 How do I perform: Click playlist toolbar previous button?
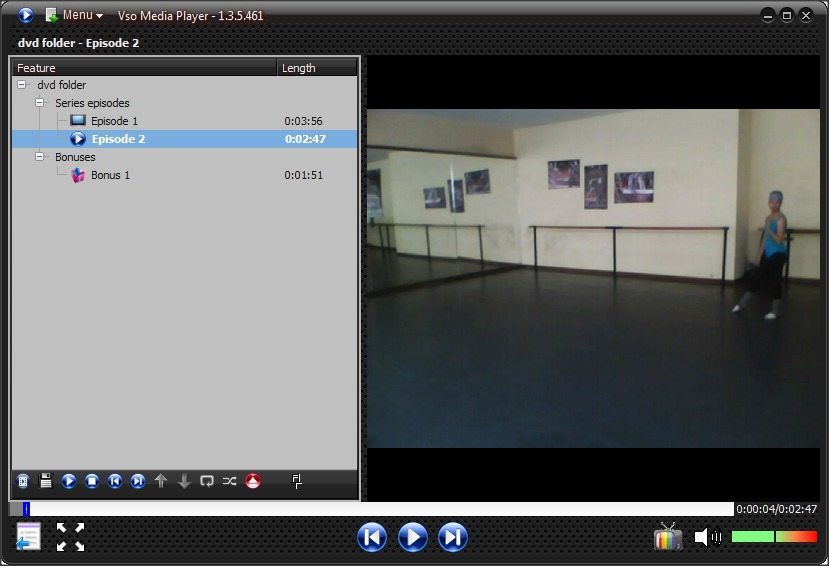coord(115,481)
